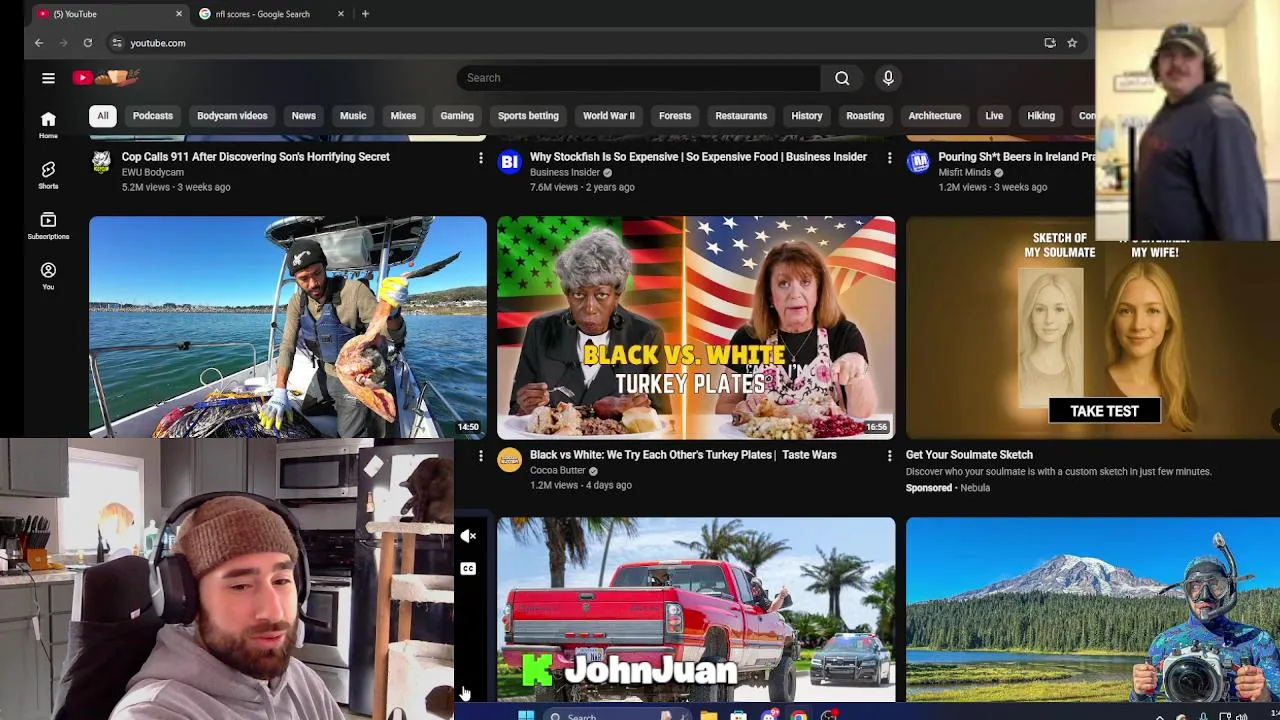Select the Podcasts filter chip
1280x720 pixels.
153,116
